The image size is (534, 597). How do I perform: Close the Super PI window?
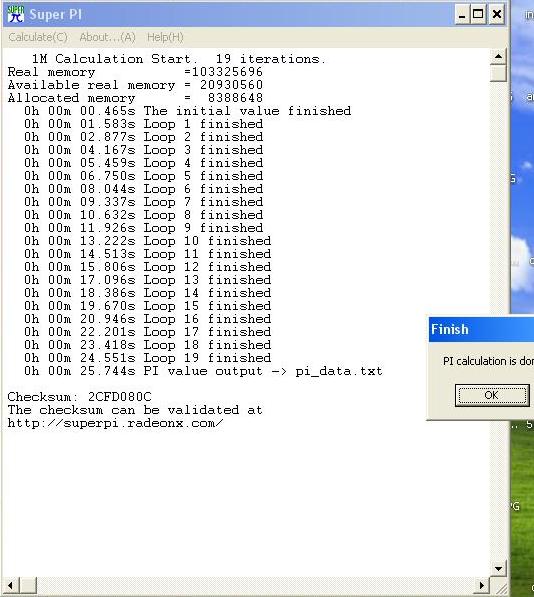497,15
